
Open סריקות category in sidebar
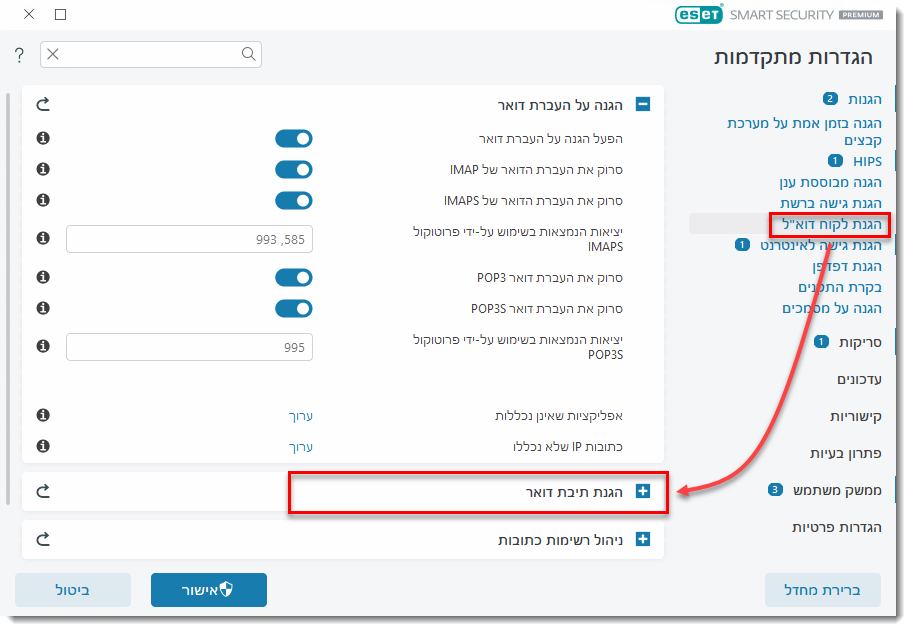(860, 342)
